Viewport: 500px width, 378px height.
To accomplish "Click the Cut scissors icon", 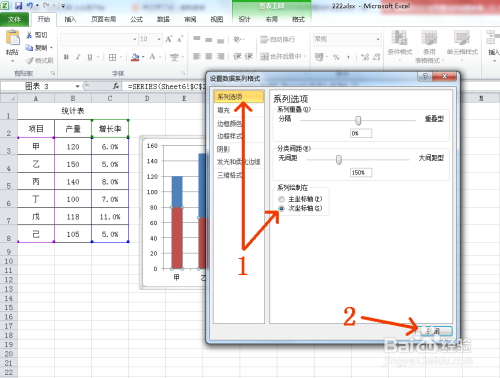I will tap(29, 35).
